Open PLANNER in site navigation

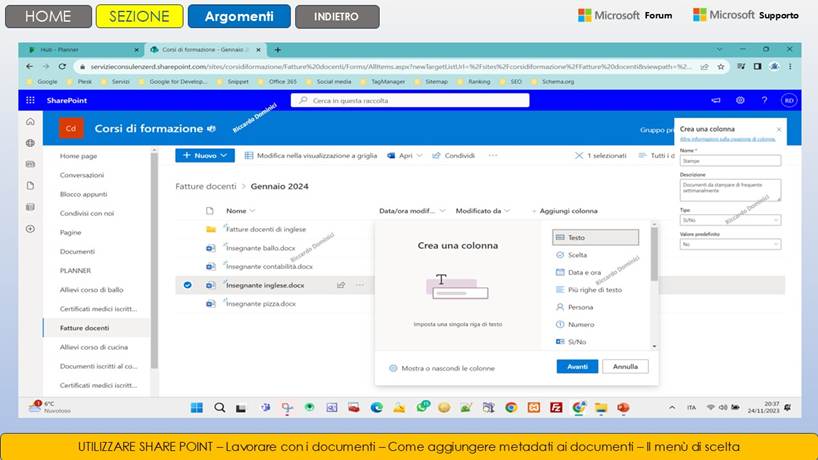75,271
